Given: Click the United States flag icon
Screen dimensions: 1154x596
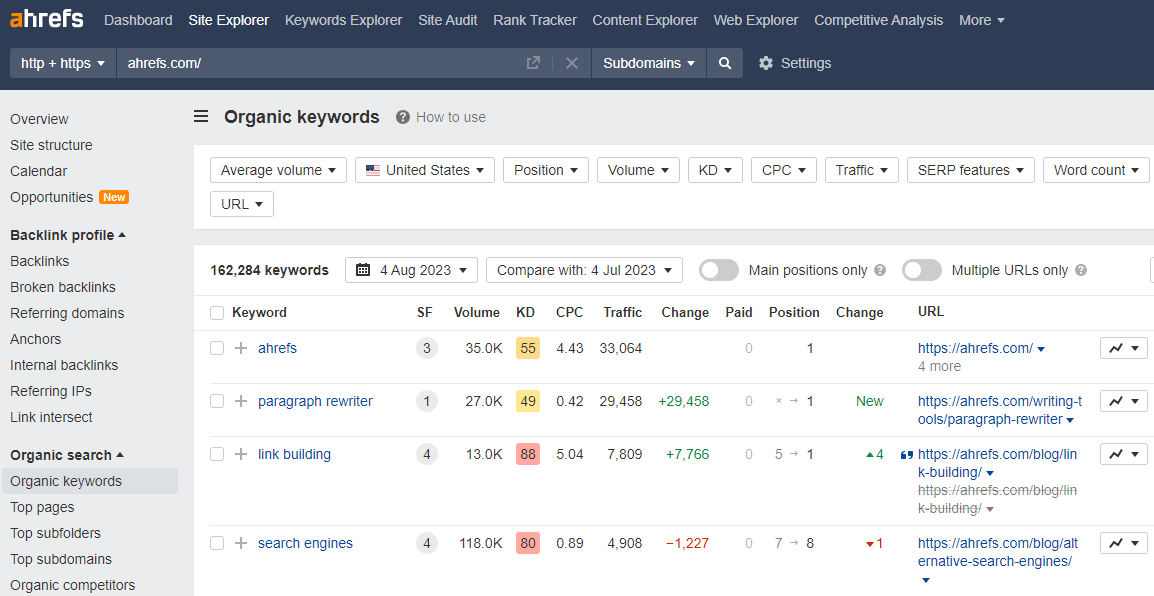Looking at the screenshot, I should [373, 170].
